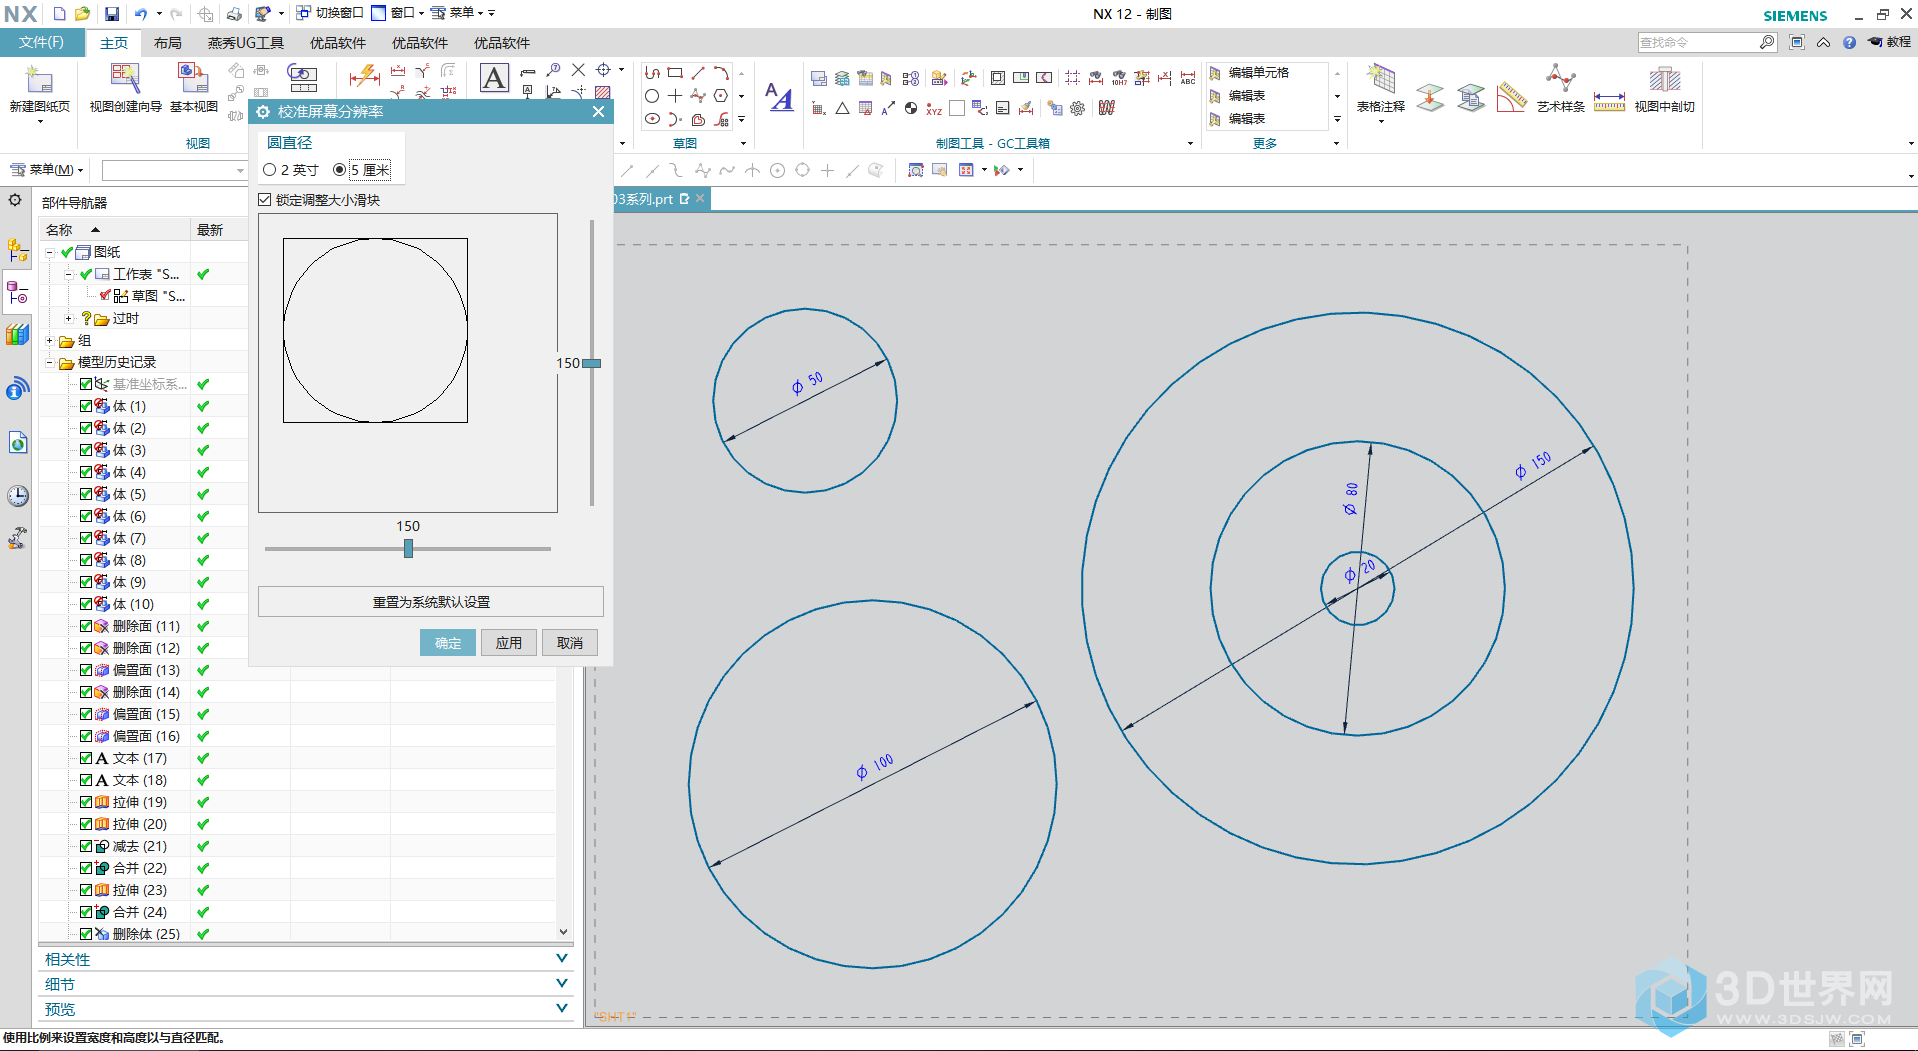Switch to the 主页 ribbon tab

coord(114,43)
